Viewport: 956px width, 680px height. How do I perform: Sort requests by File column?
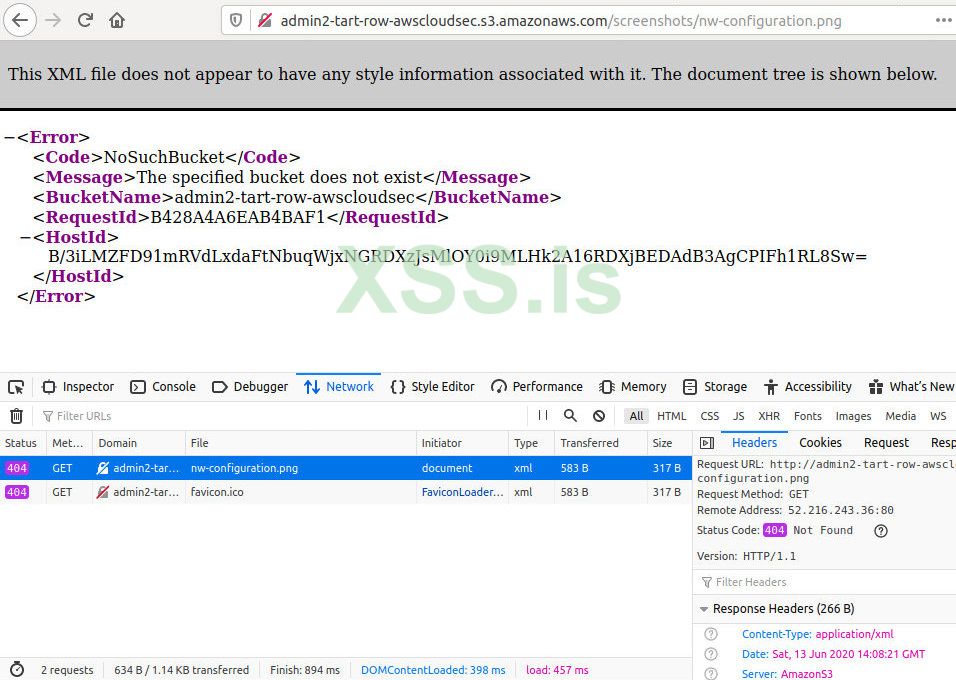click(x=301, y=443)
